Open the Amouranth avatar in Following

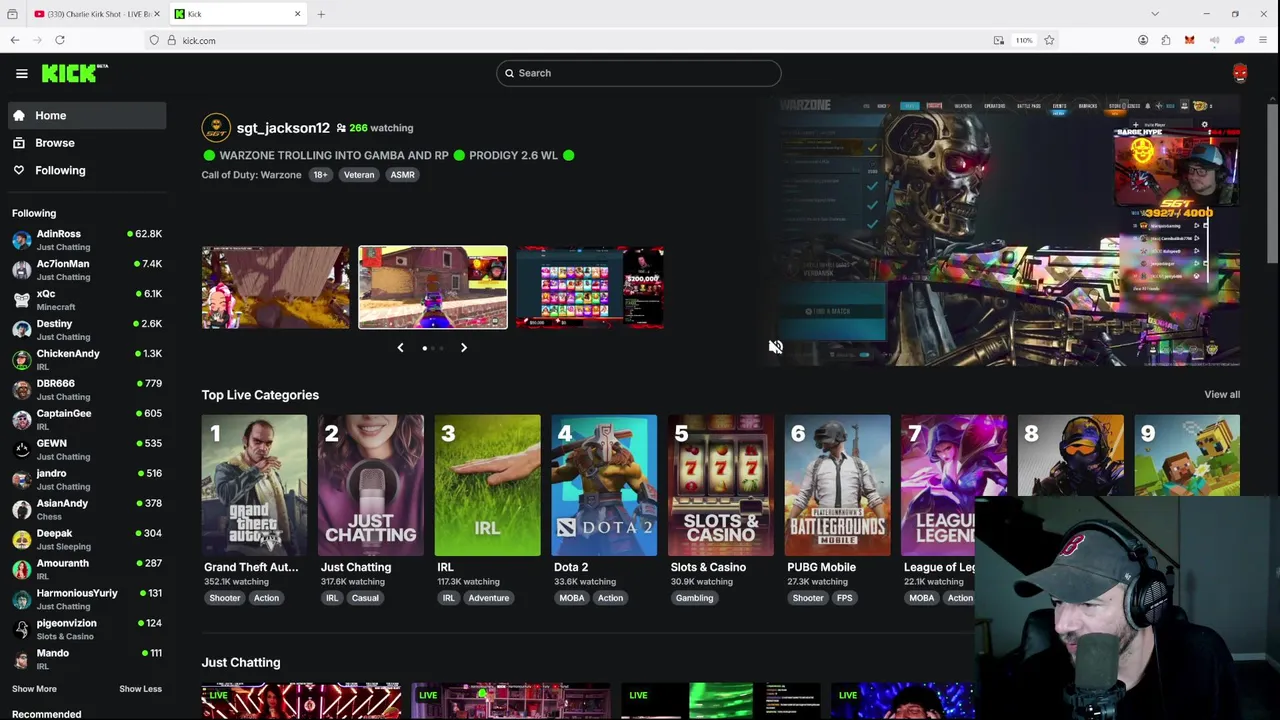tap(21, 569)
